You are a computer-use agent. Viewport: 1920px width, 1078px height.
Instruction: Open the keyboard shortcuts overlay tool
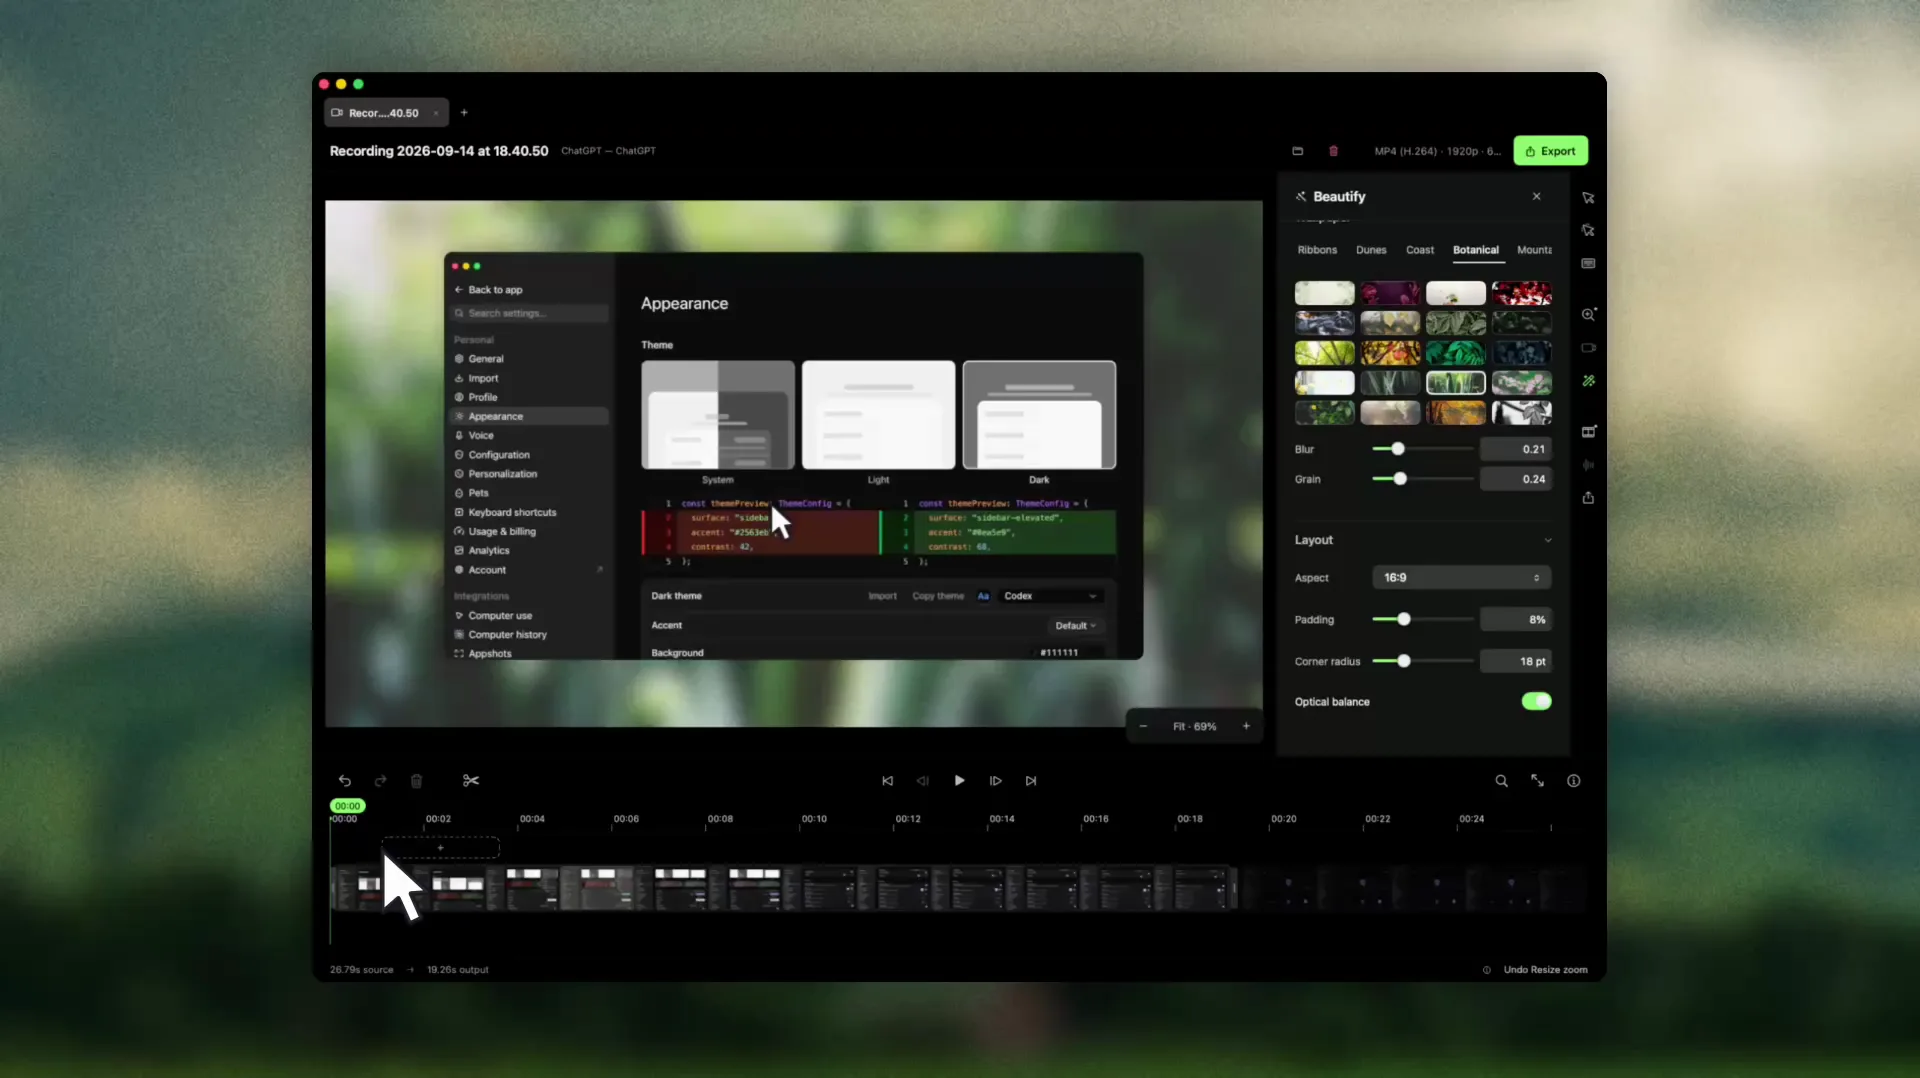1588,264
